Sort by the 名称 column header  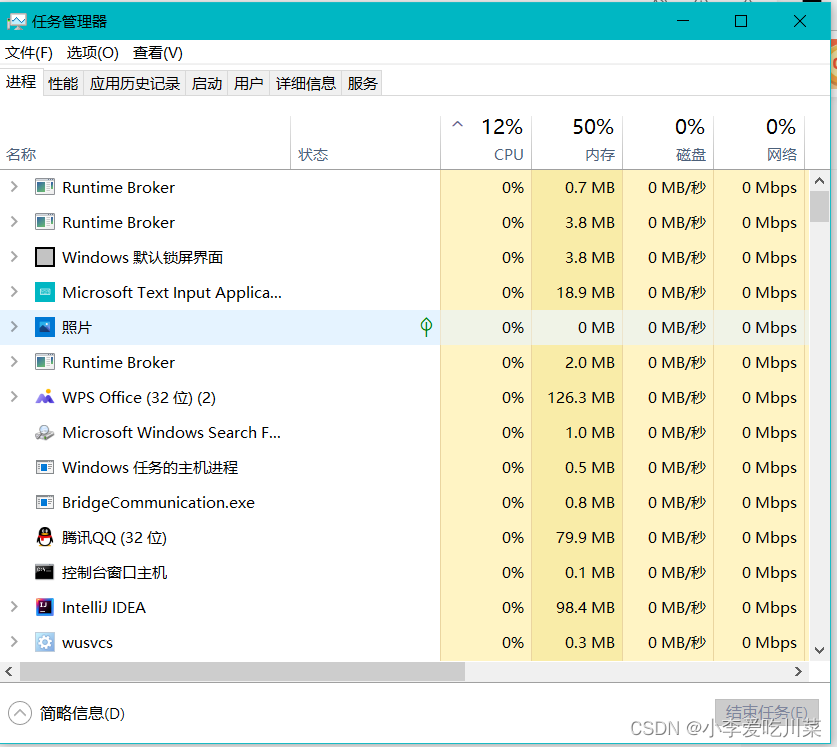tap(145, 143)
